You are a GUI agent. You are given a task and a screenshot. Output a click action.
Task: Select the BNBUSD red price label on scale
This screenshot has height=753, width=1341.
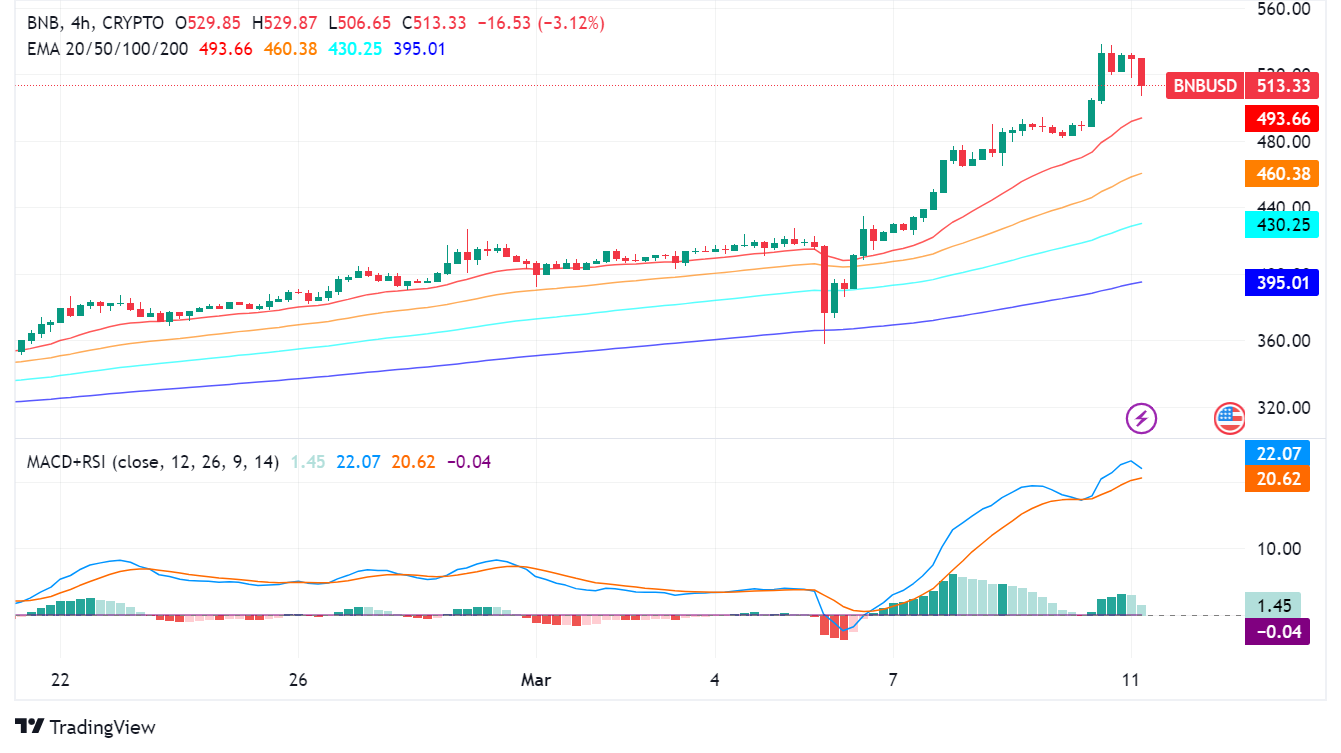coord(1204,86)
